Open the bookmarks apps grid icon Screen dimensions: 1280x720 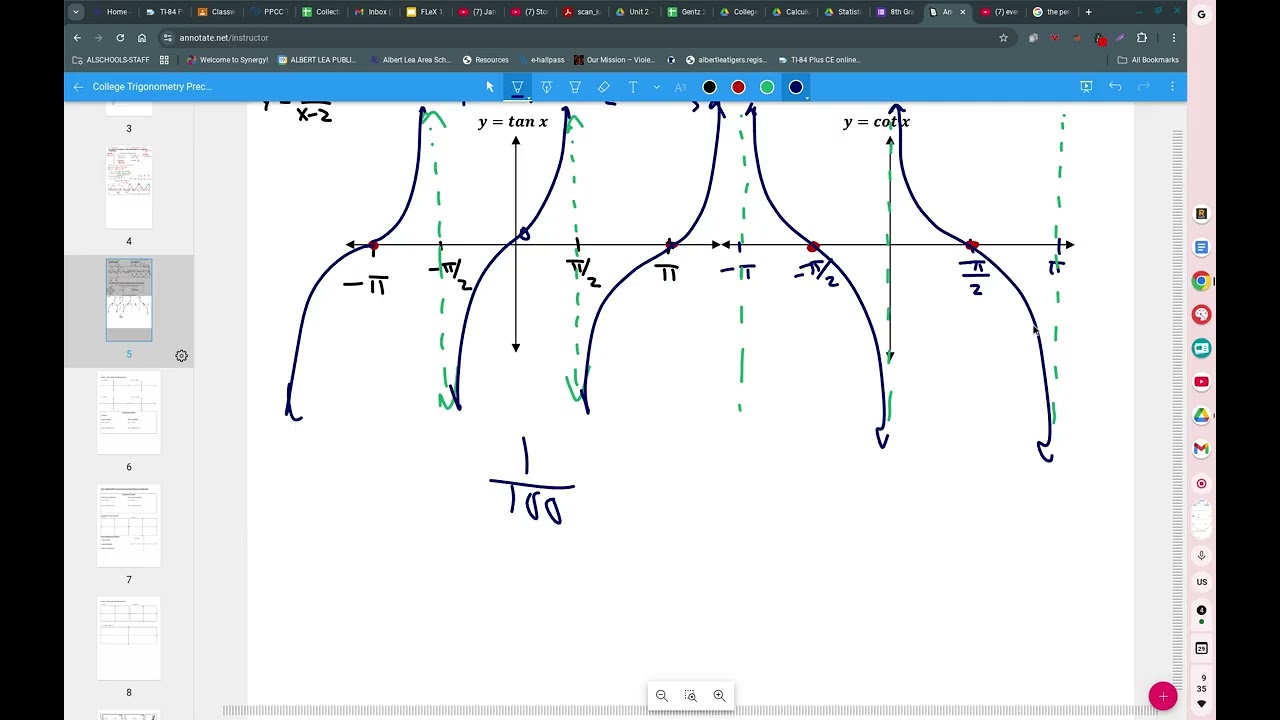point(164,60)
